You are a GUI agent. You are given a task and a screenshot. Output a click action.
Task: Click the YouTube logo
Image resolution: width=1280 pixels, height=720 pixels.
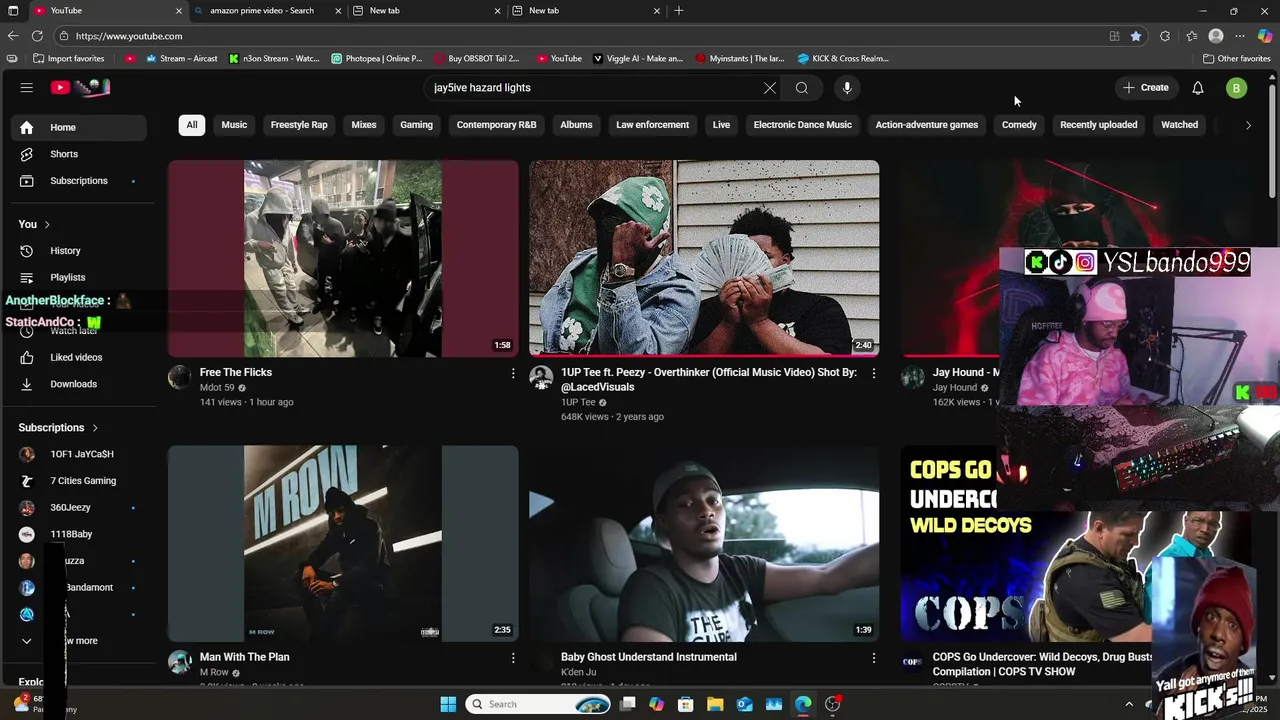point(80,88)
